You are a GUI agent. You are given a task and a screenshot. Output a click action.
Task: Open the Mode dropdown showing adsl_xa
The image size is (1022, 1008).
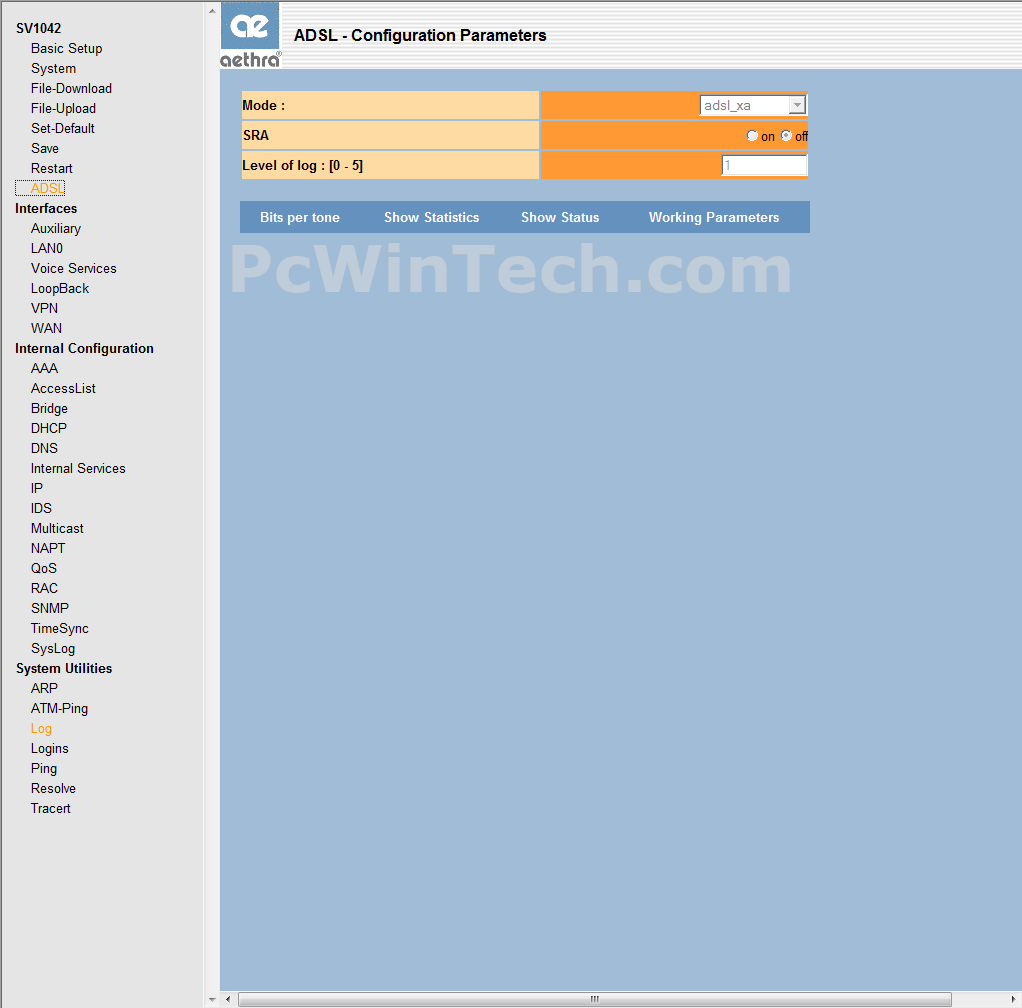tap(753, 106)
